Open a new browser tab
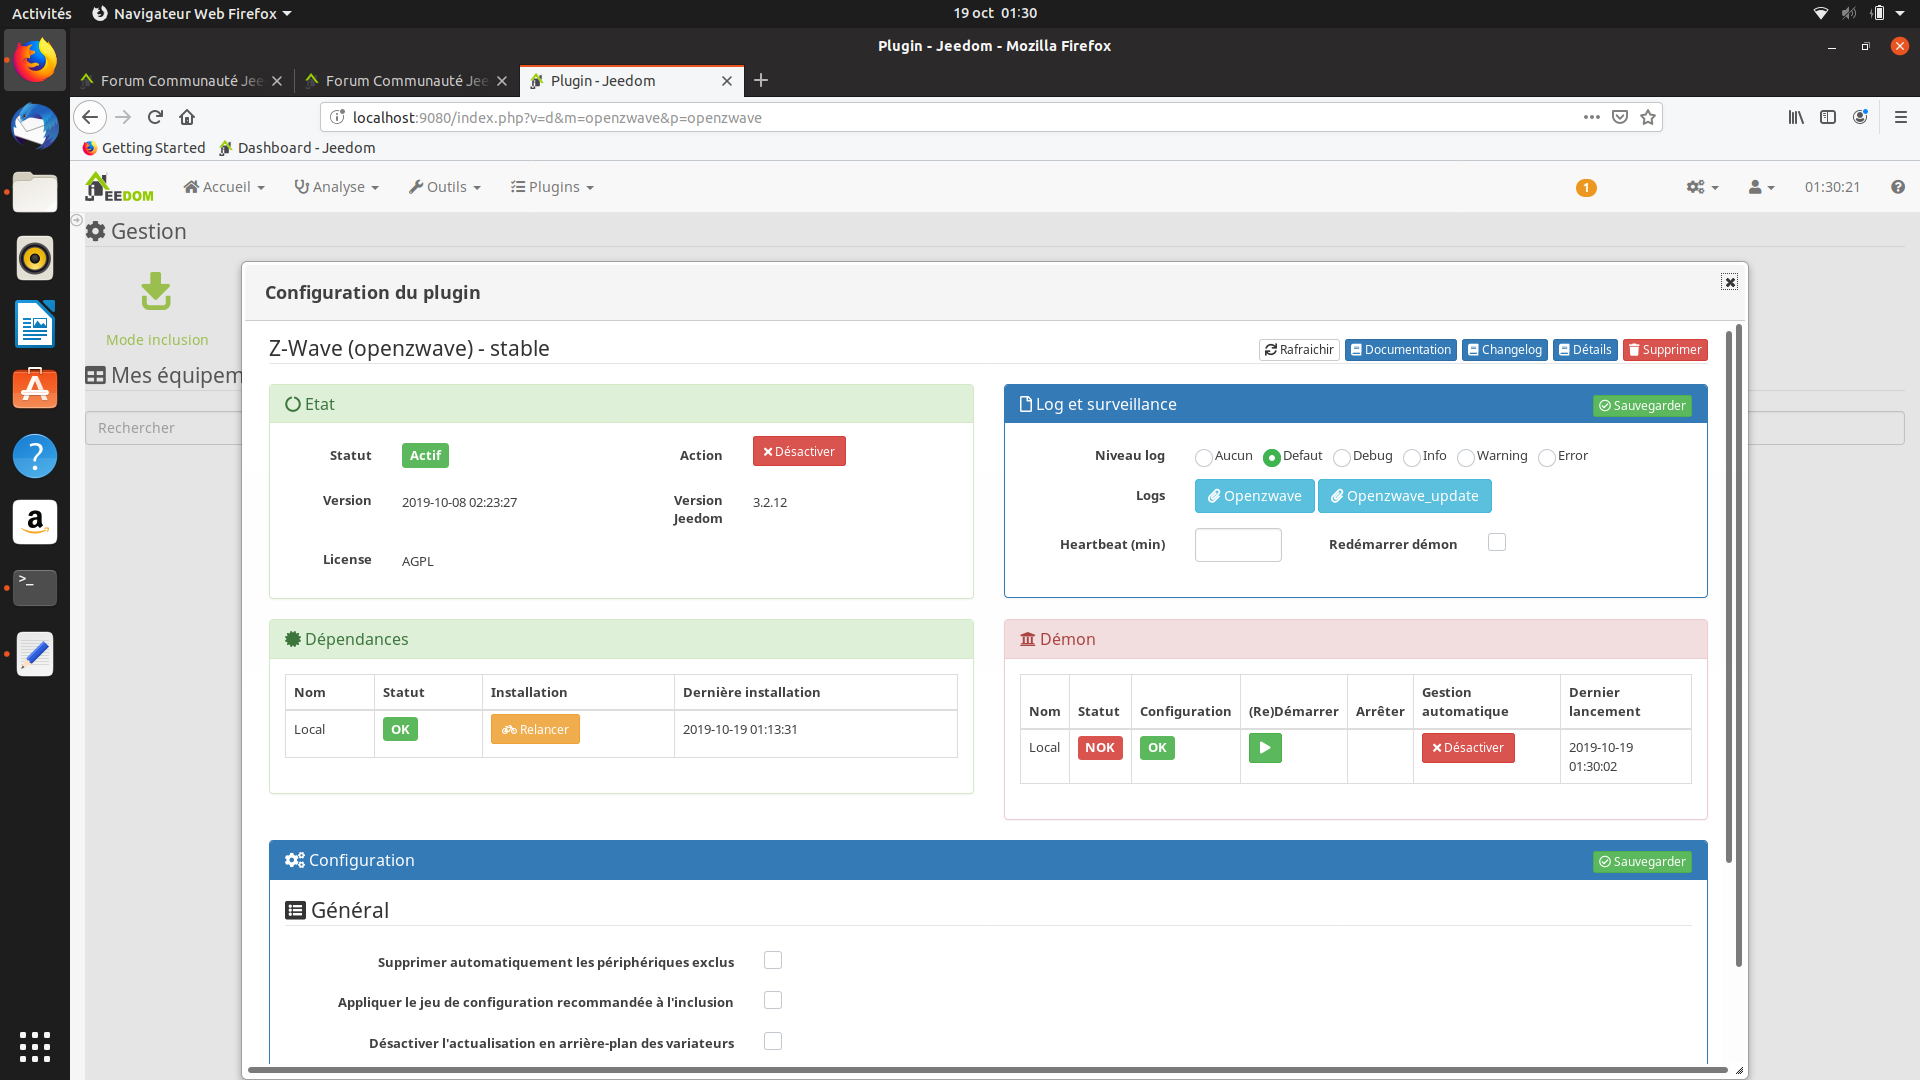Image resolution: width=1920 pixels, height=1080 pixels. [x=761, y=80]
